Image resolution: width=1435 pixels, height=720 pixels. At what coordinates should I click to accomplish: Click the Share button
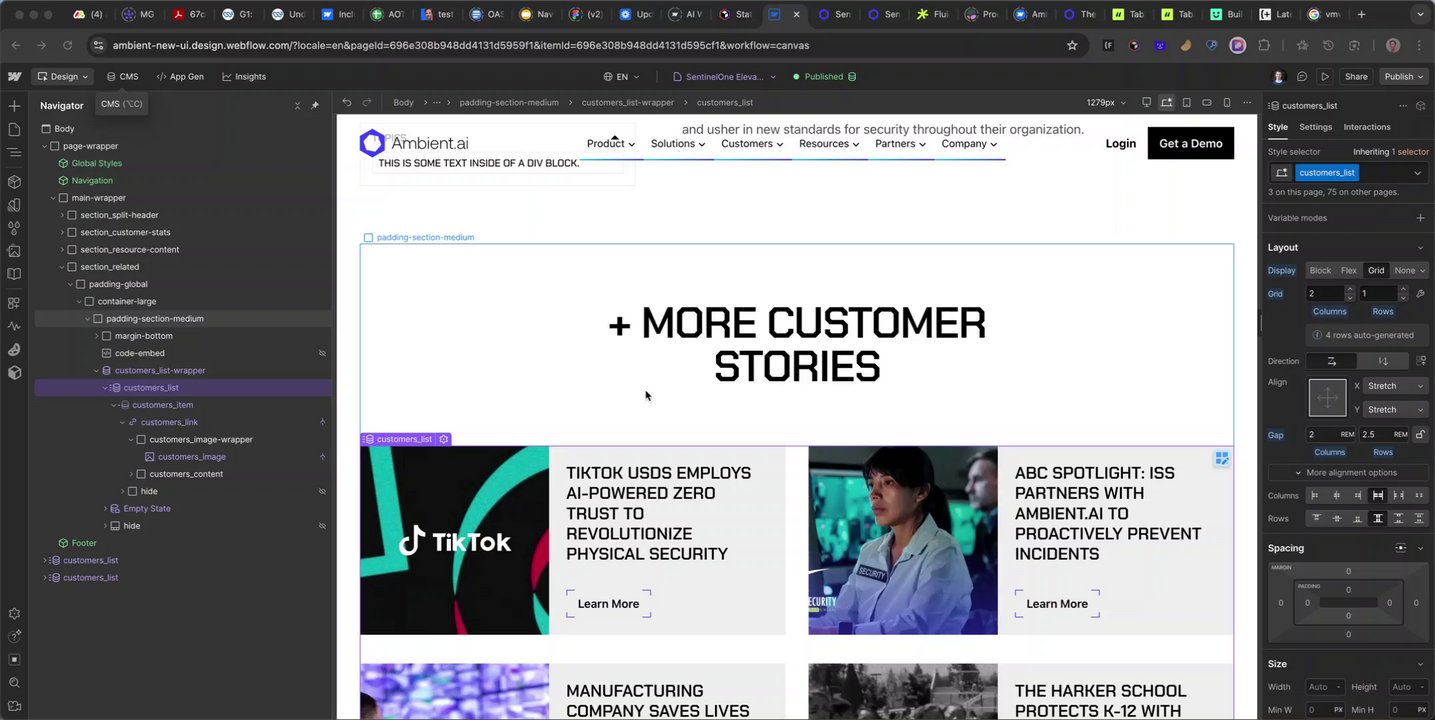[x=1356, y=76]
